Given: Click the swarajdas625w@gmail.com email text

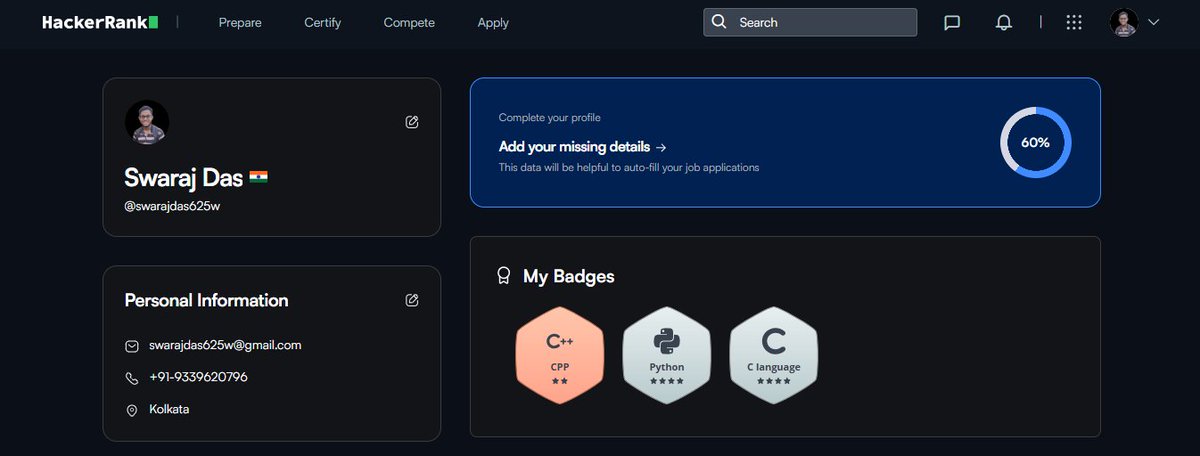Looking at the screenshot, I should click(225, 345).
